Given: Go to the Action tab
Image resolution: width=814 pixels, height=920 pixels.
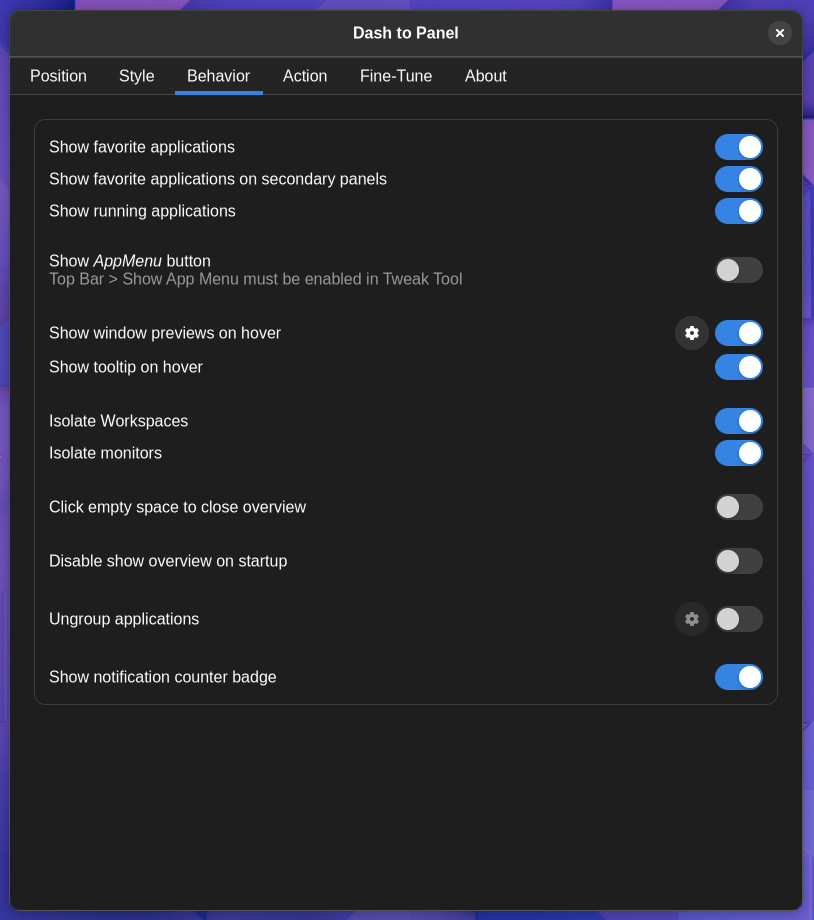Looking at the screenshot, I should [305, 76].
